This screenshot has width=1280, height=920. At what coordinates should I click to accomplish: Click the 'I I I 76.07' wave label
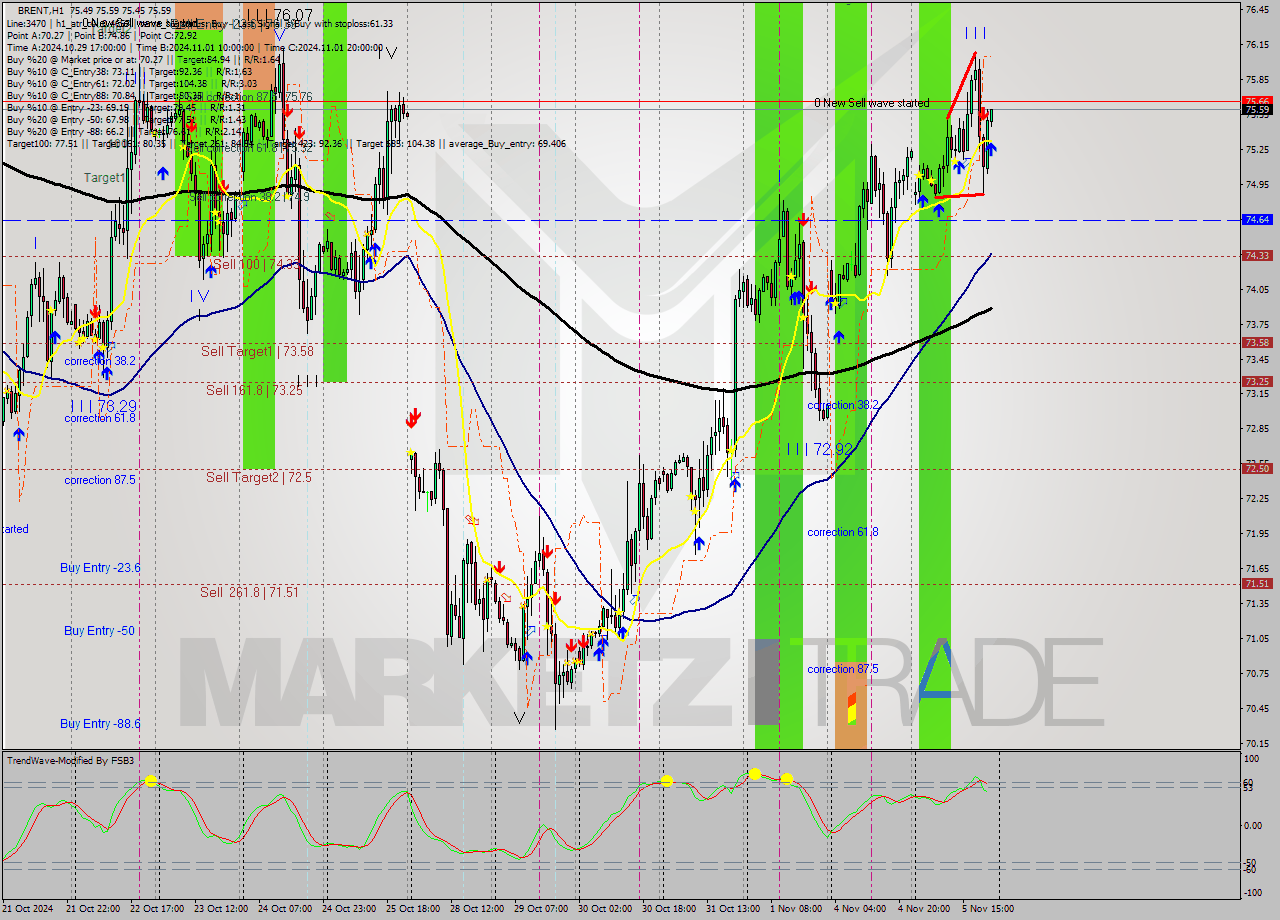coord(279,15)
